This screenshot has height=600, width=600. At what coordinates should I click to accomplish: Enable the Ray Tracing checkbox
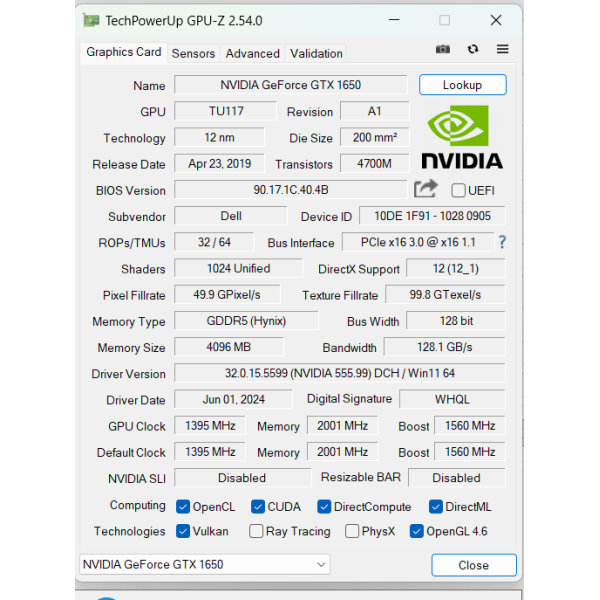pos(256,531)
